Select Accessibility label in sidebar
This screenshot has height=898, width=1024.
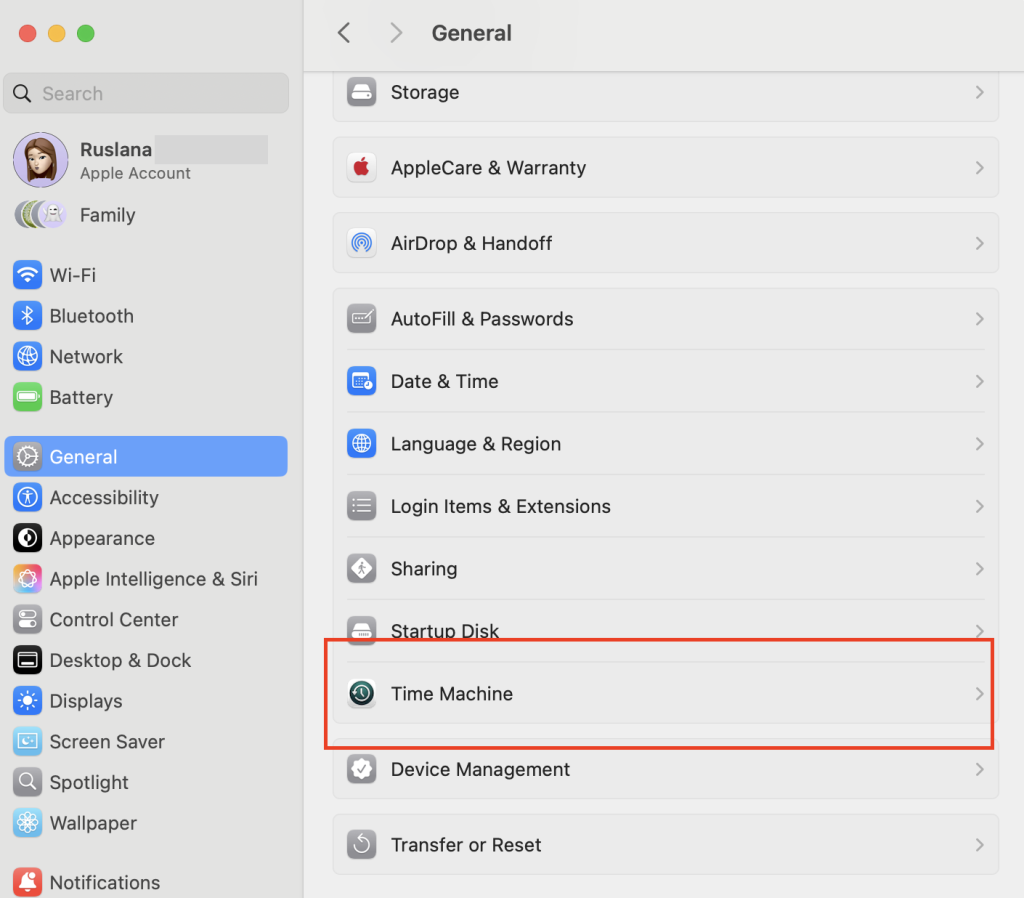click(104, 498)
